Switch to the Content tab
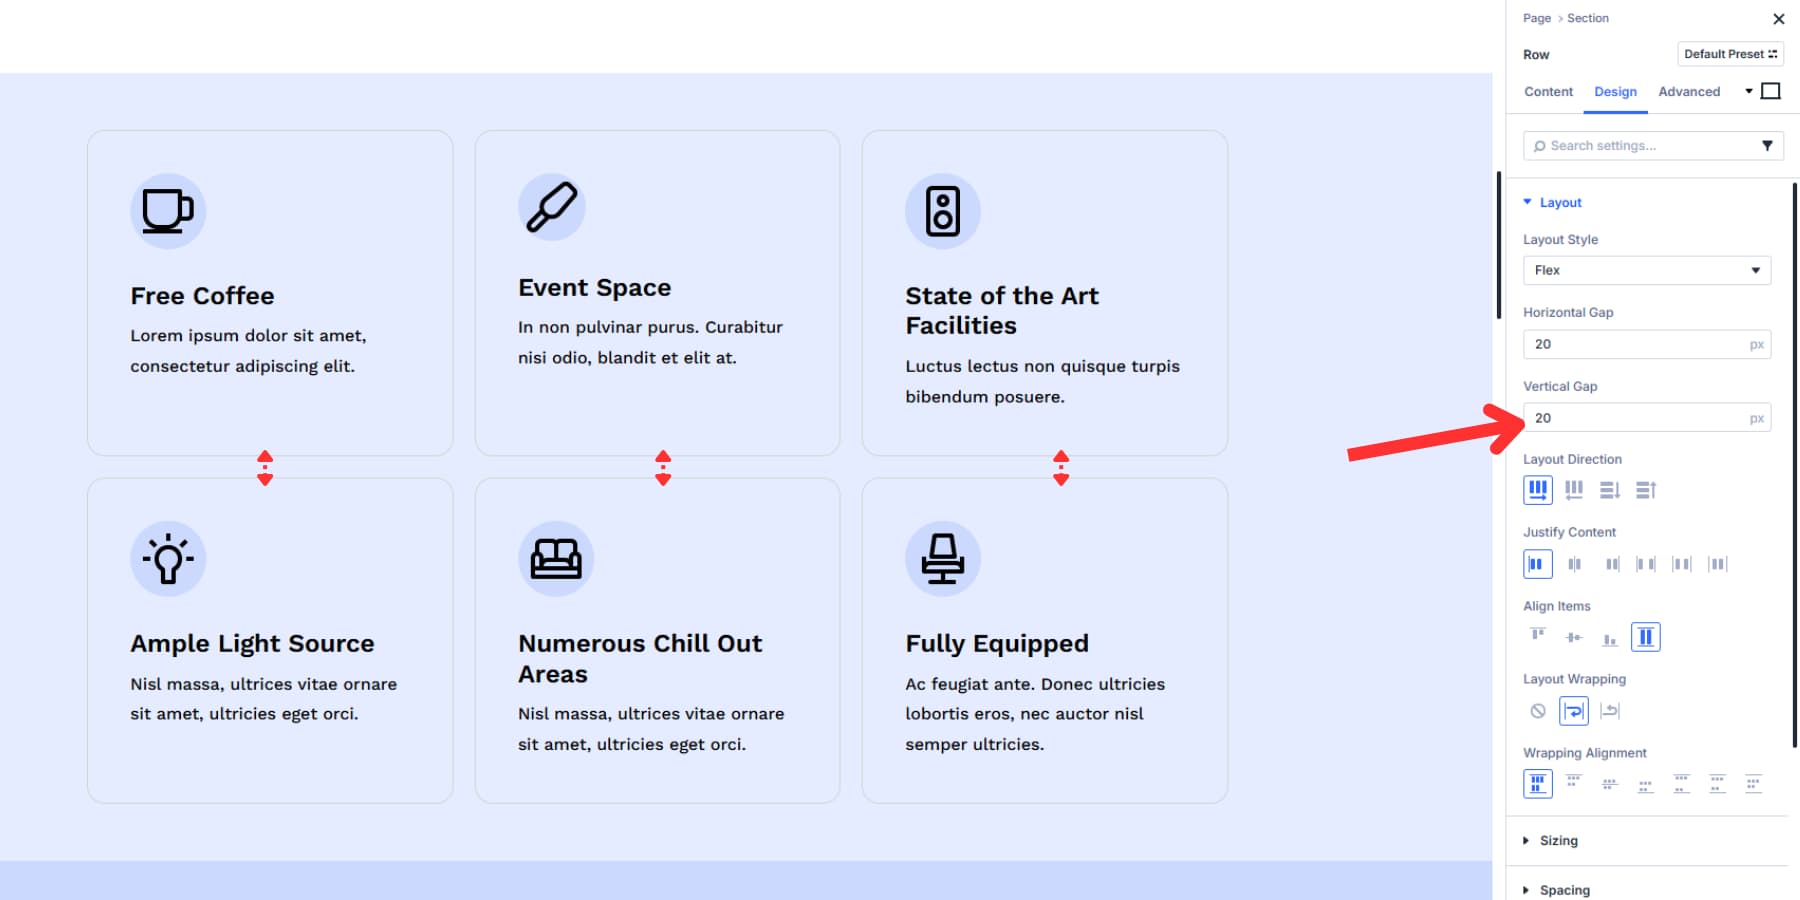 [1548, 92]
